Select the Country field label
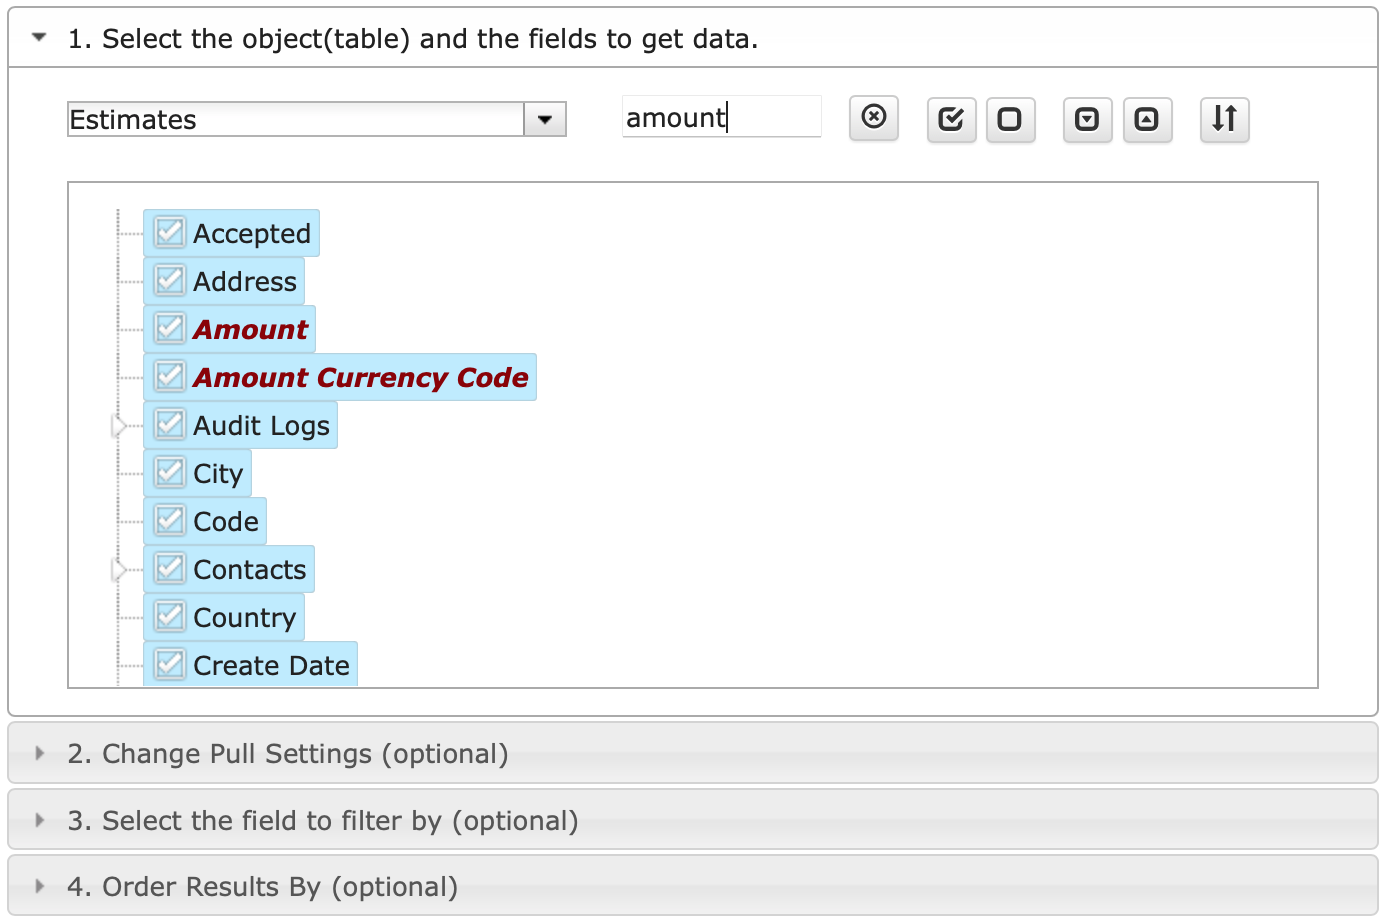This screenshot has width=1386, height=920. click(x=245, y=618)
